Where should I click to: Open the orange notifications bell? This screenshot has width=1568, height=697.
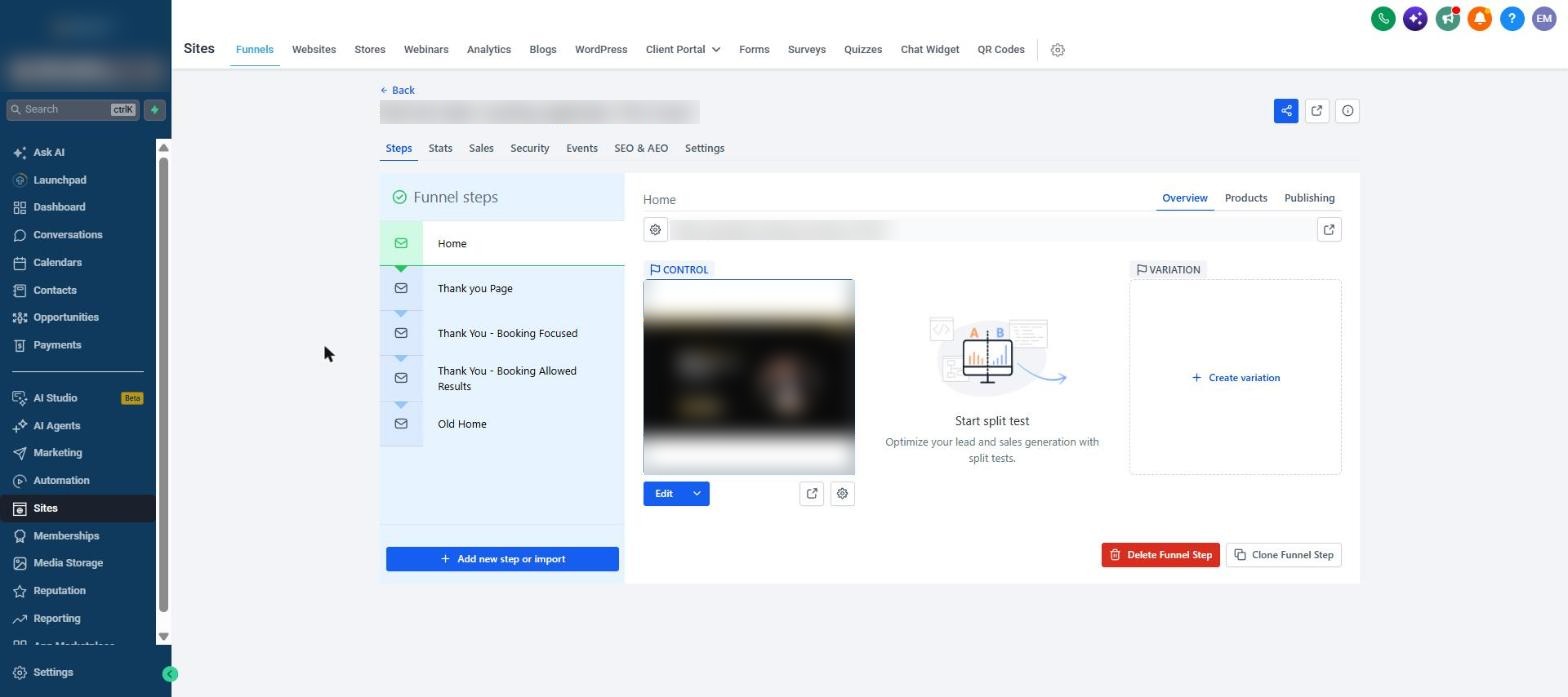(1480, 18)
